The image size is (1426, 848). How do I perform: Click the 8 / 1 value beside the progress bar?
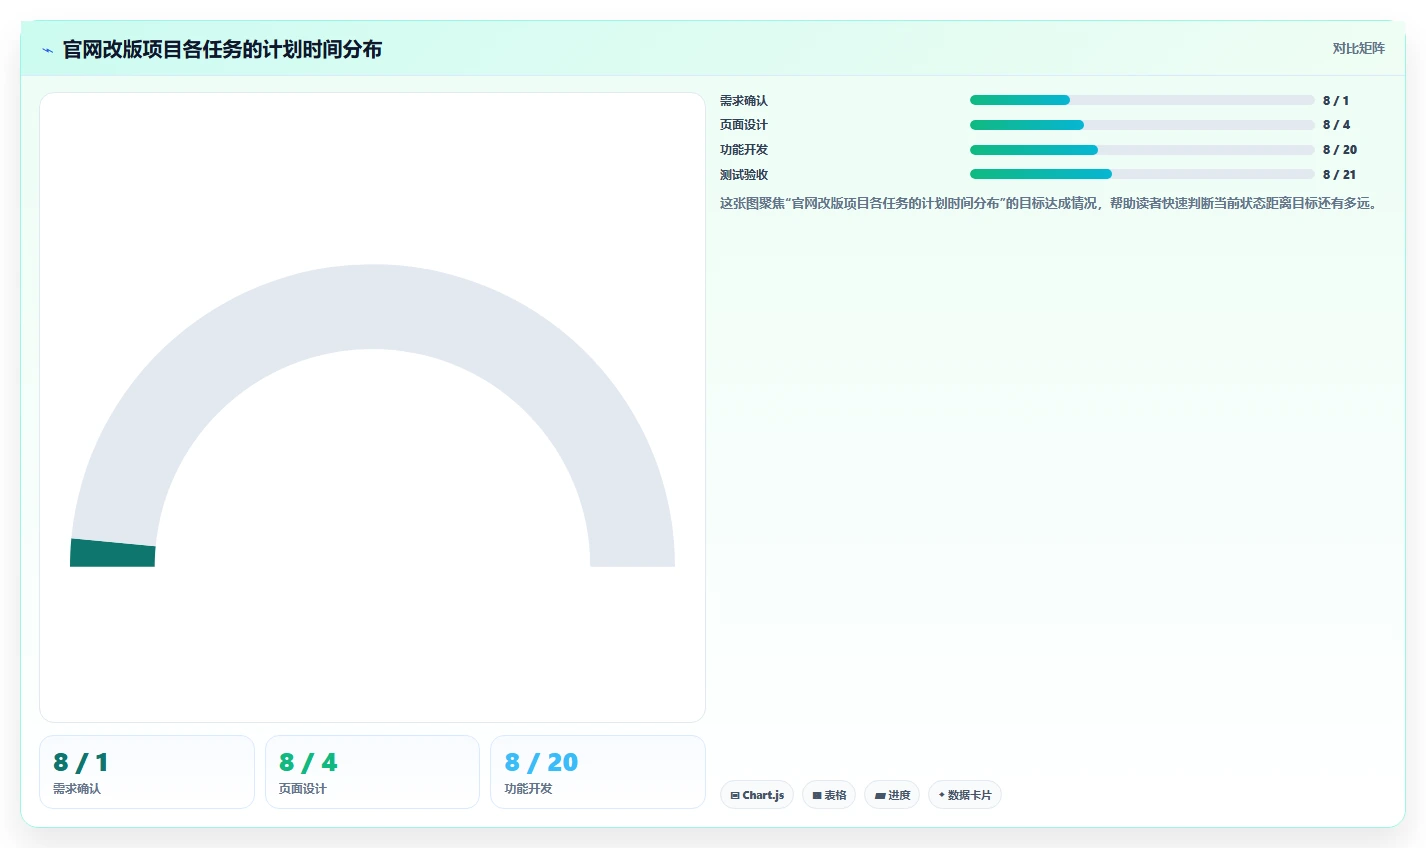tap(1336, 101)
